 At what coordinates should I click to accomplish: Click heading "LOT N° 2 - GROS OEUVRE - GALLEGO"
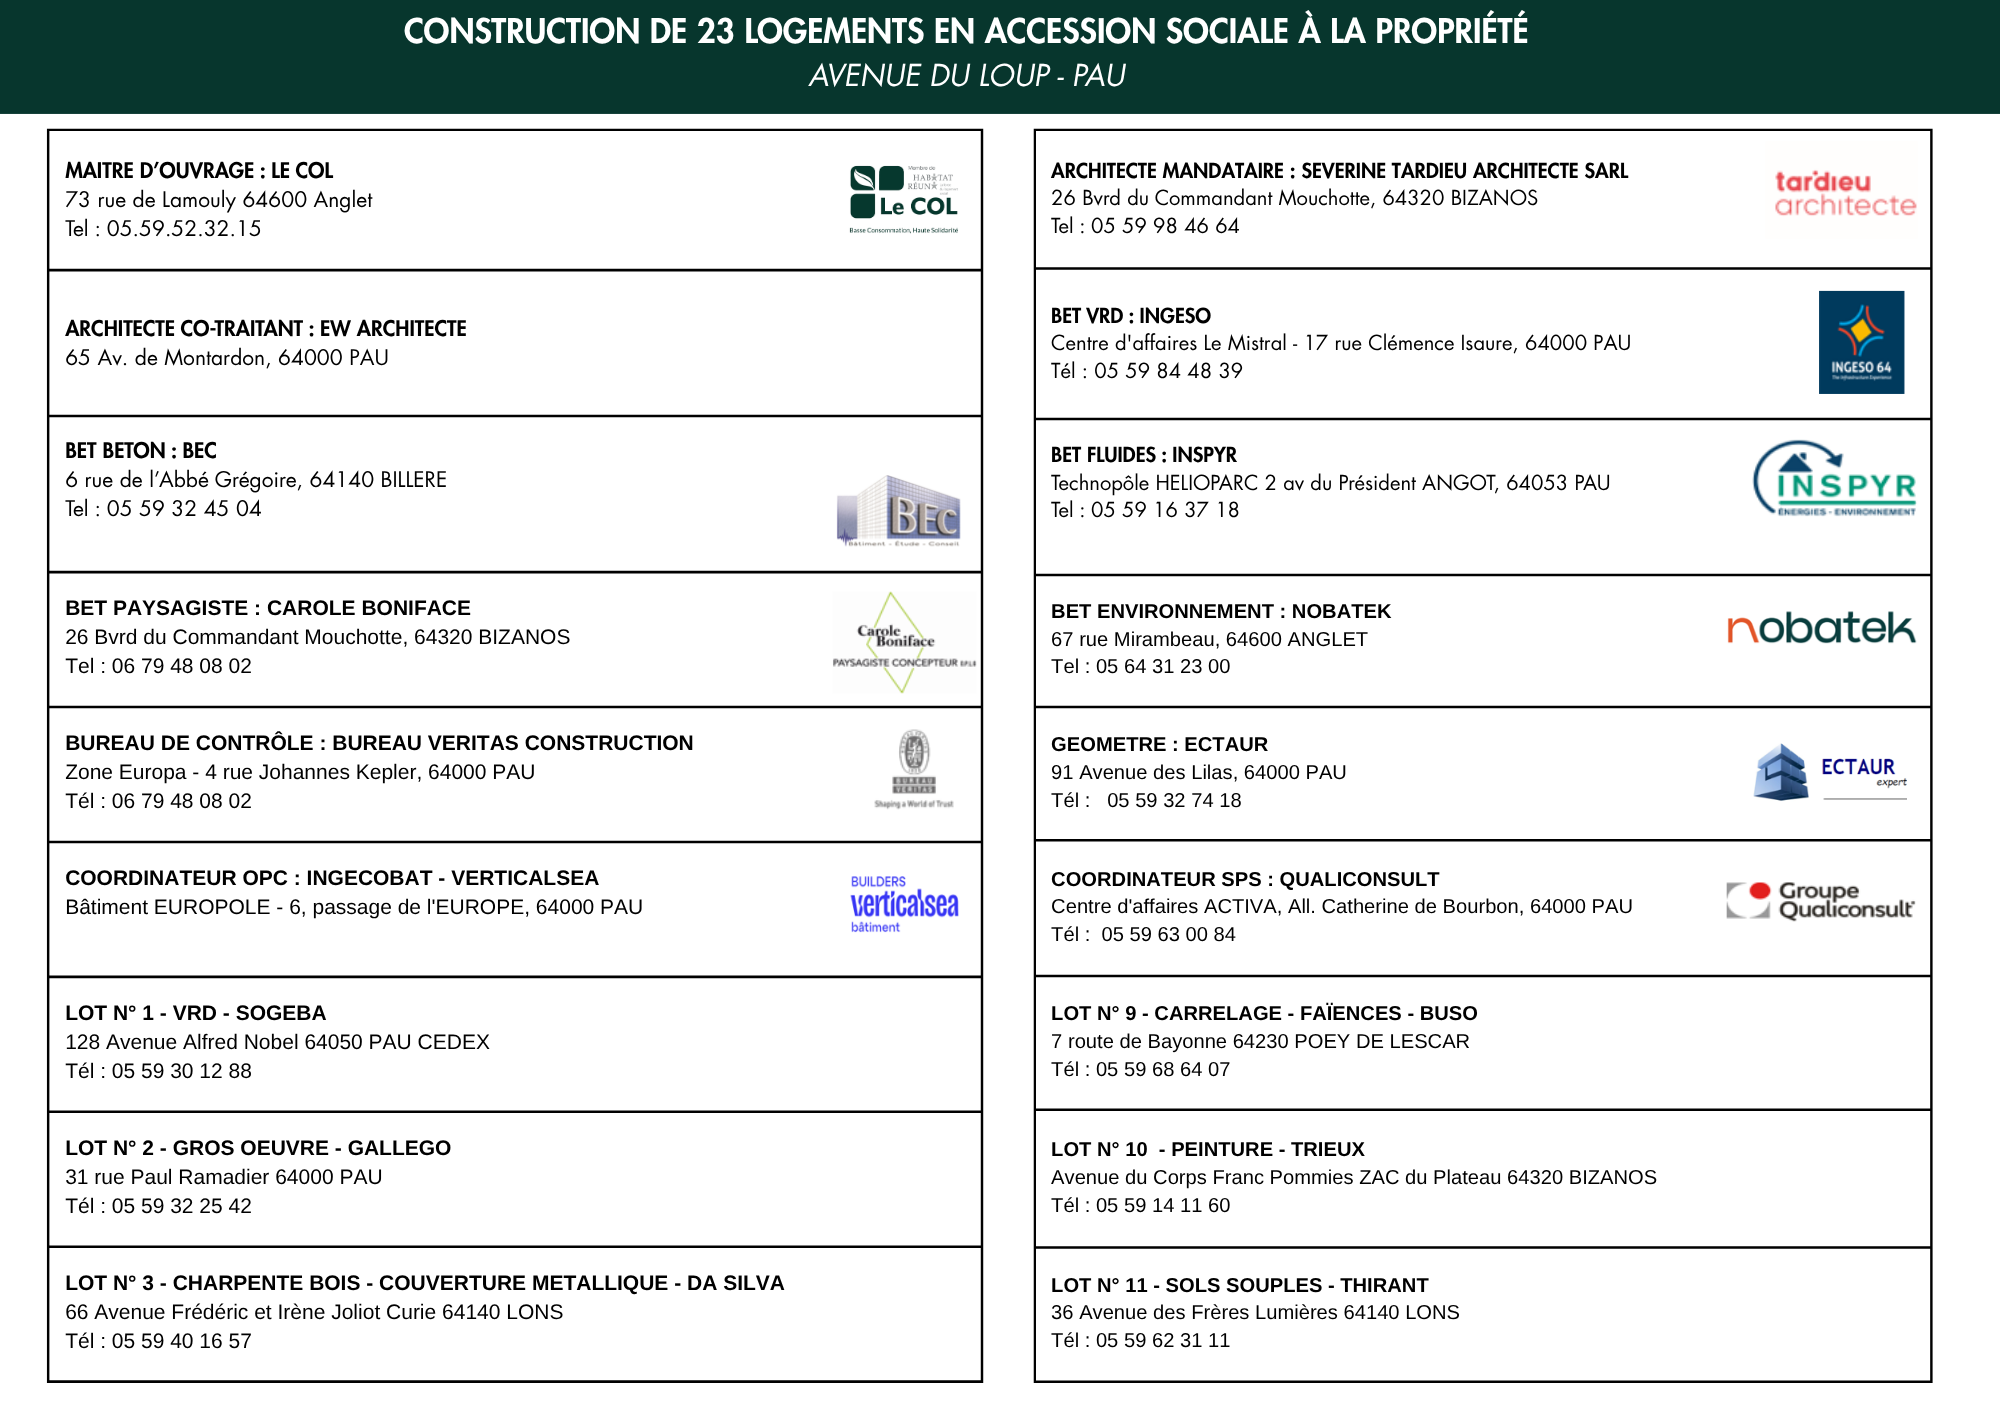click(x=258, y=1148)
